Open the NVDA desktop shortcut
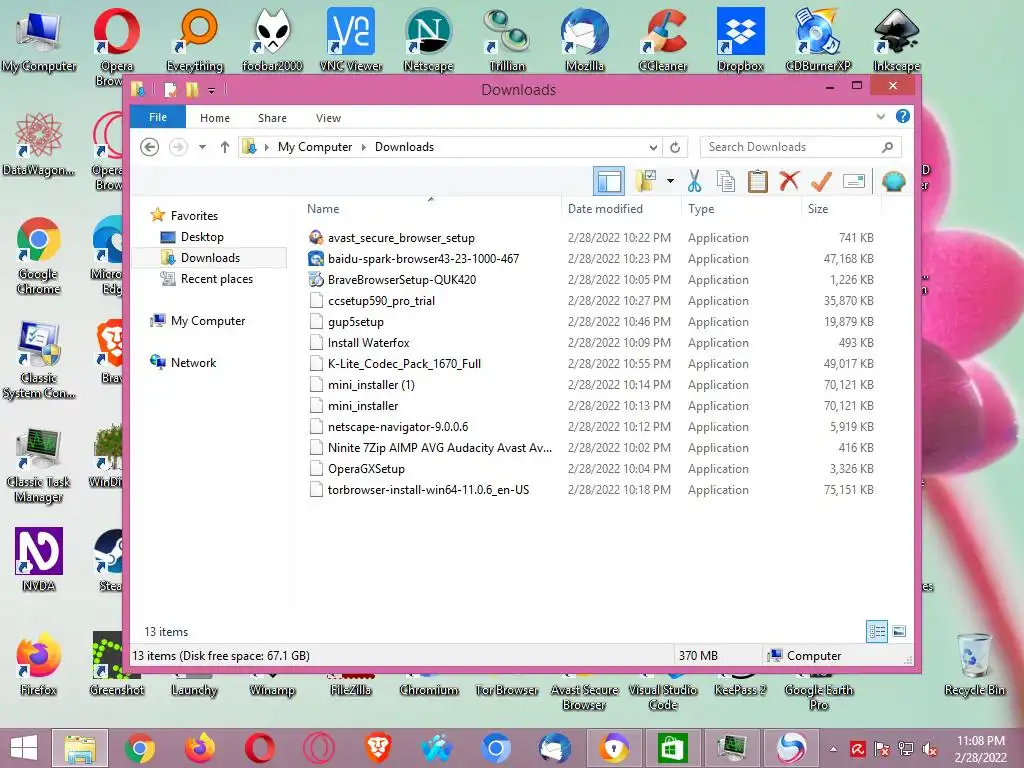Image resolution: width=1024 pixels, height=768 pixels. tap(39, 559)
